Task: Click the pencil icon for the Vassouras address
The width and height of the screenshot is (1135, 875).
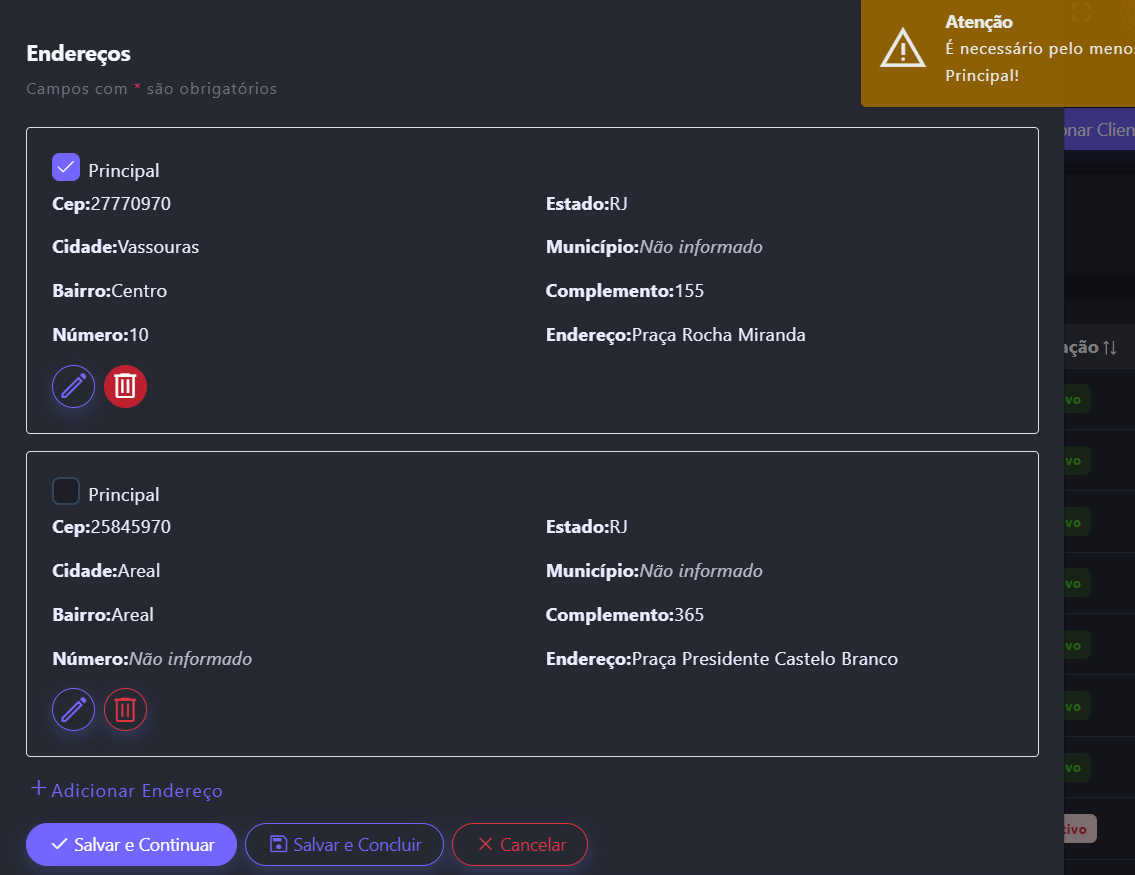Action: (x=74, y=386)
